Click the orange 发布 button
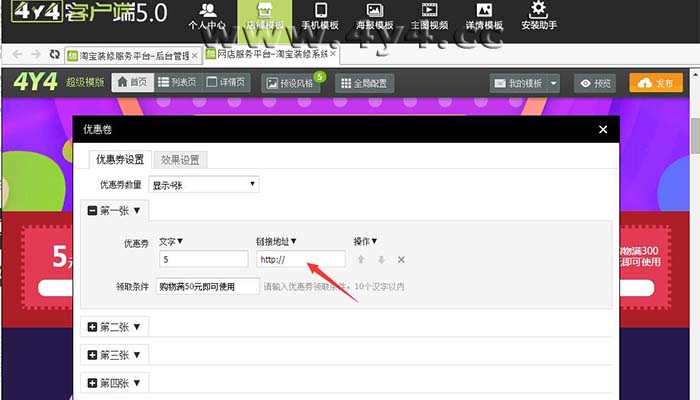The width and height of the screenshot is (700, 400). click(x=656, y=84)
